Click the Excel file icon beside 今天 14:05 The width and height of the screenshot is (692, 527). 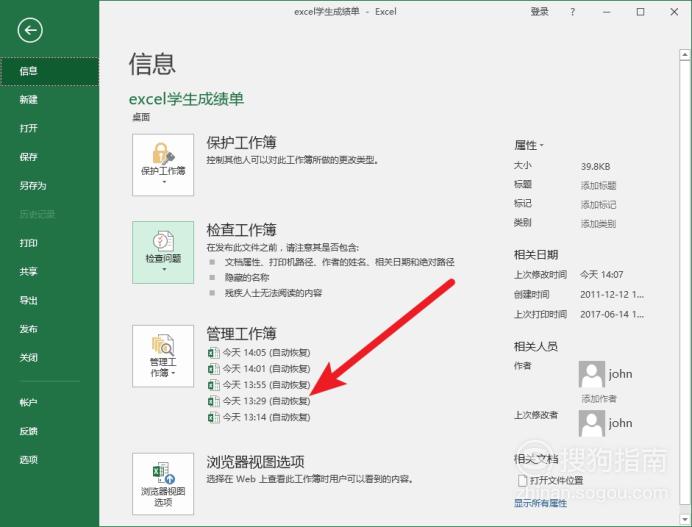pyautogui.click(x=214, y=353)
